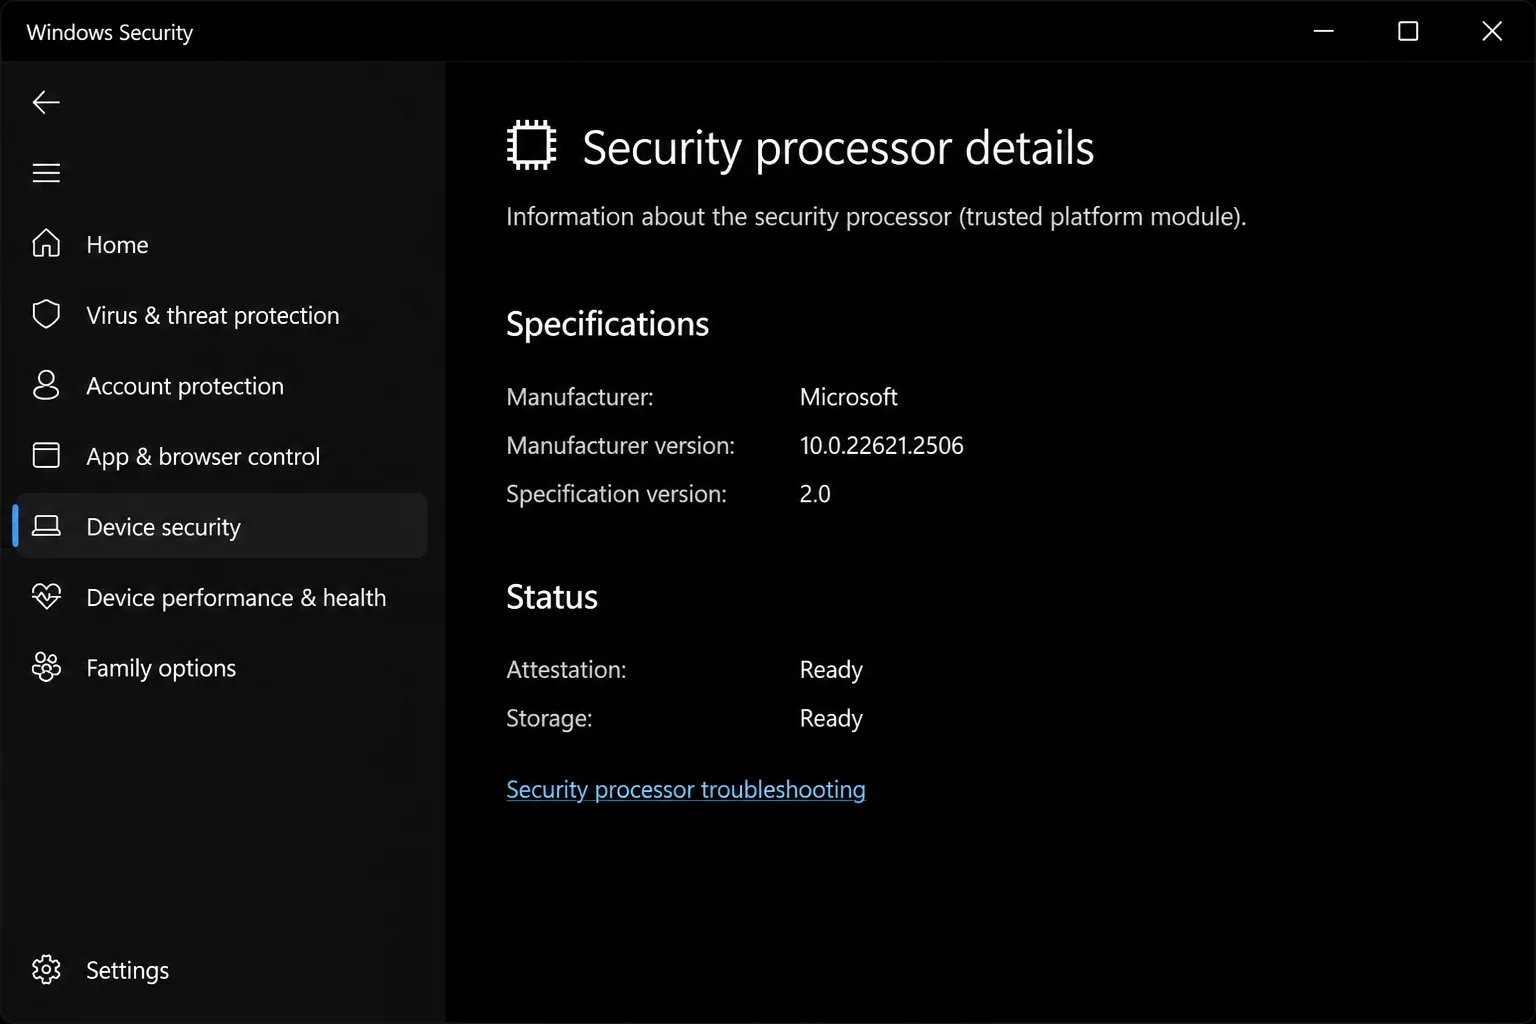Click the trusted platform module description text
Screen dimensions: 1536x1024
tap(876, 217)
